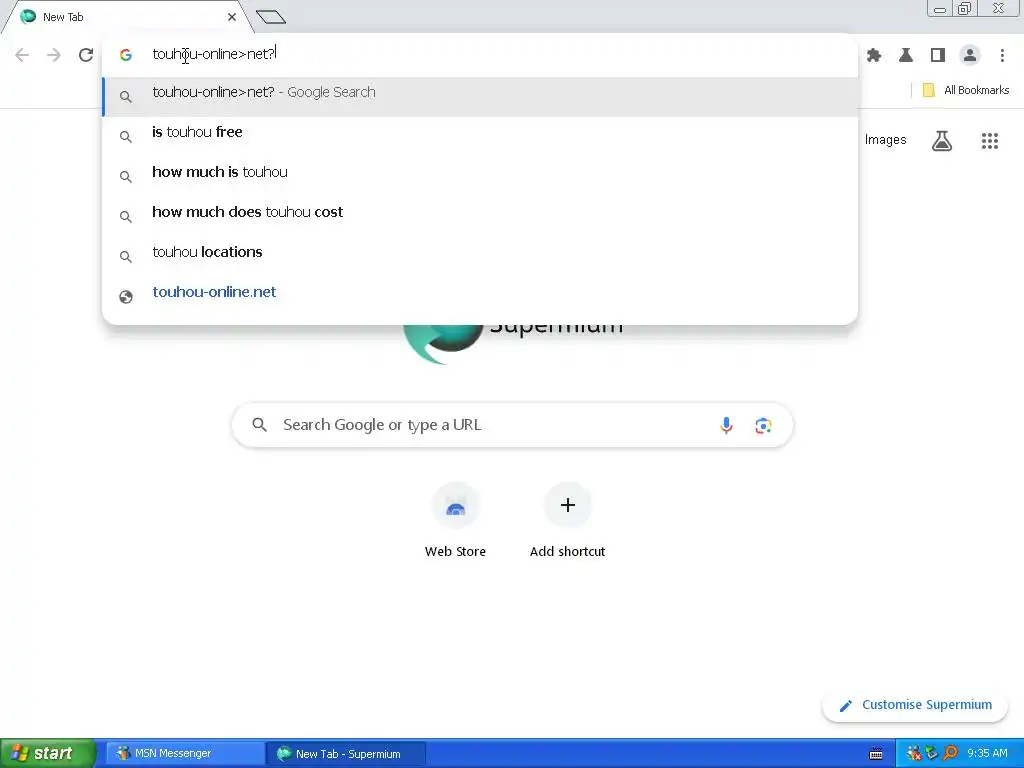Open the touhou-online.net URL suggestion
Screen dimensions: 1024x768
click(480, 292)
